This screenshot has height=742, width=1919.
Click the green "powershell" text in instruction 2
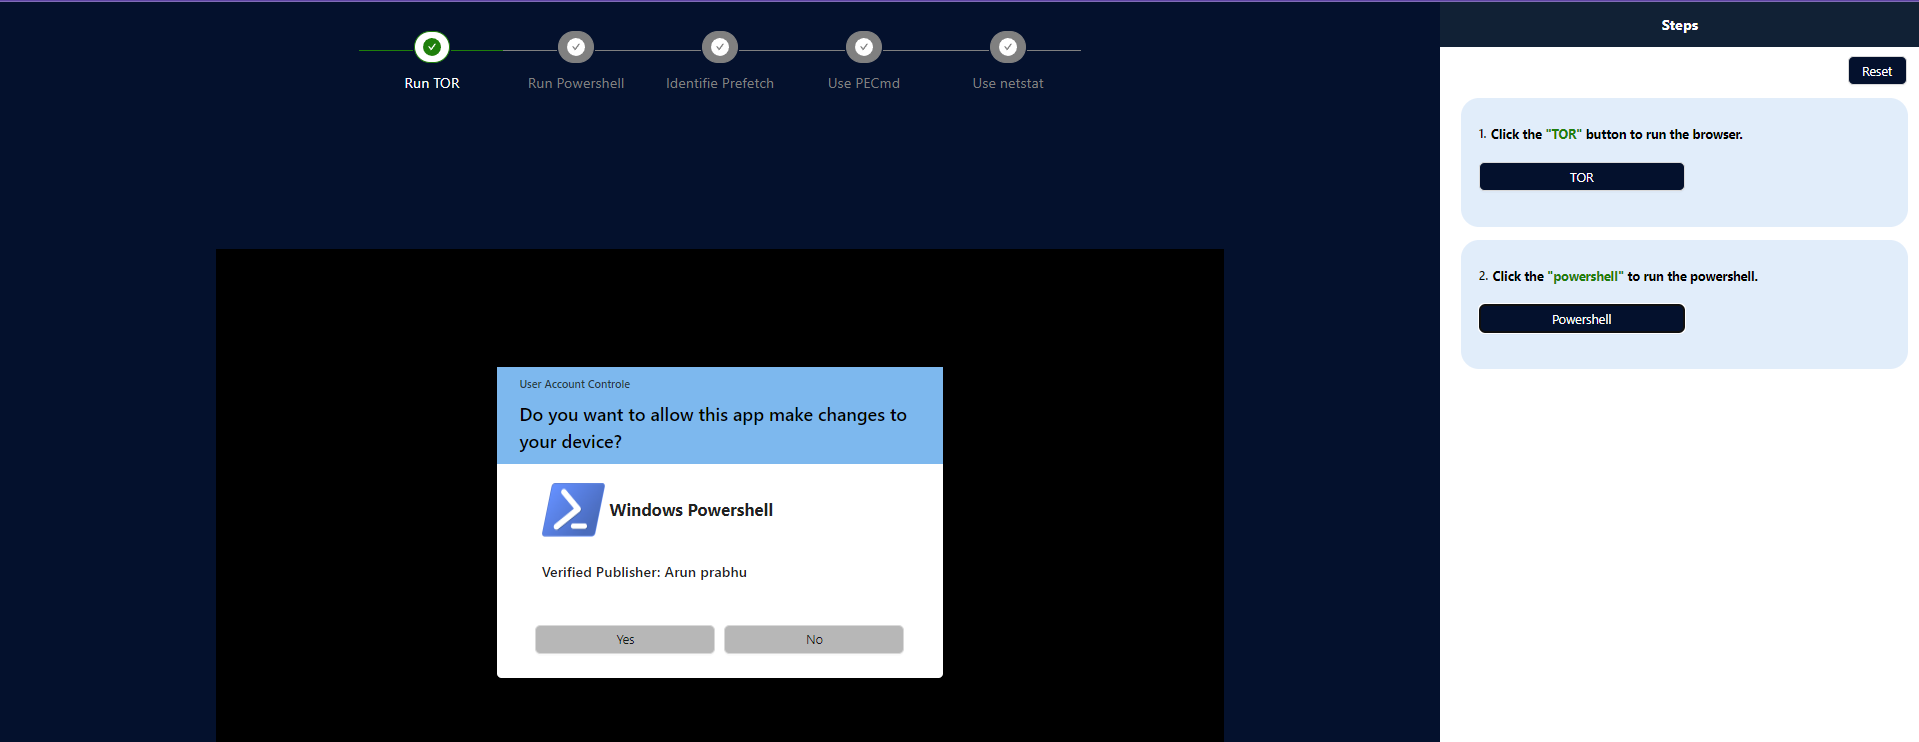coord(1585,277)
